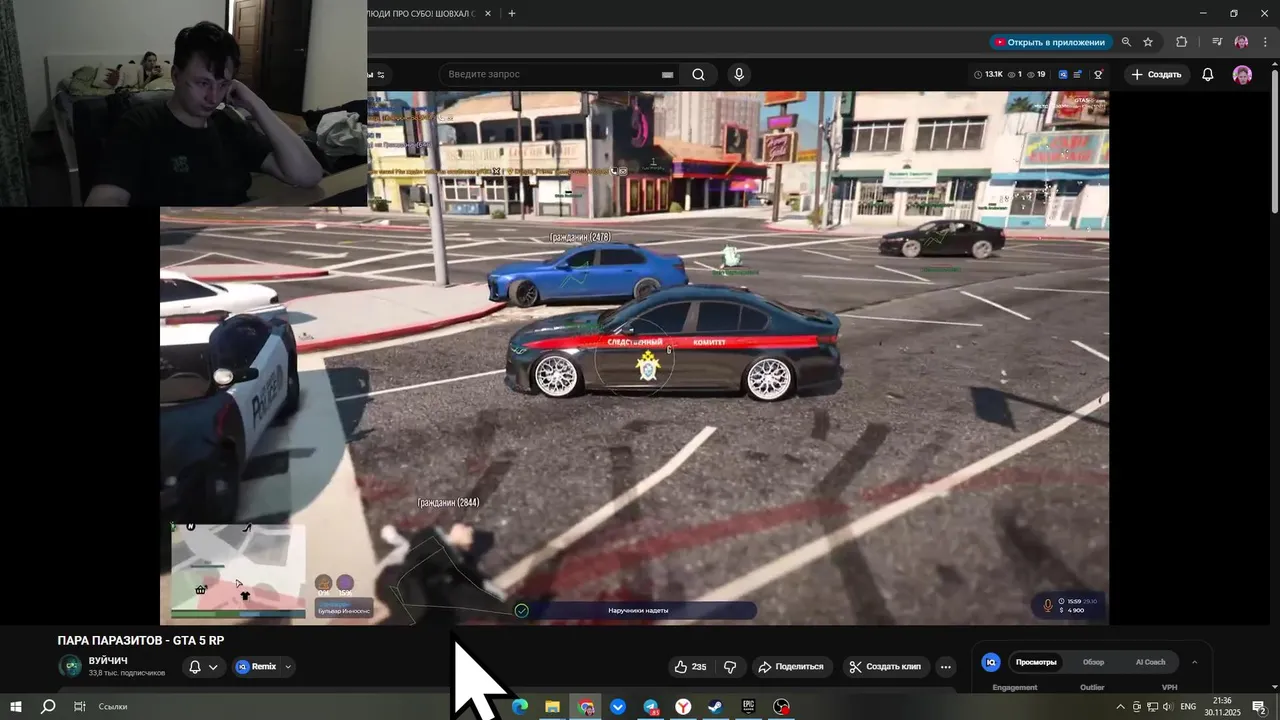
Task: Click the Создать create button
Action: [x=1156, y=75]
